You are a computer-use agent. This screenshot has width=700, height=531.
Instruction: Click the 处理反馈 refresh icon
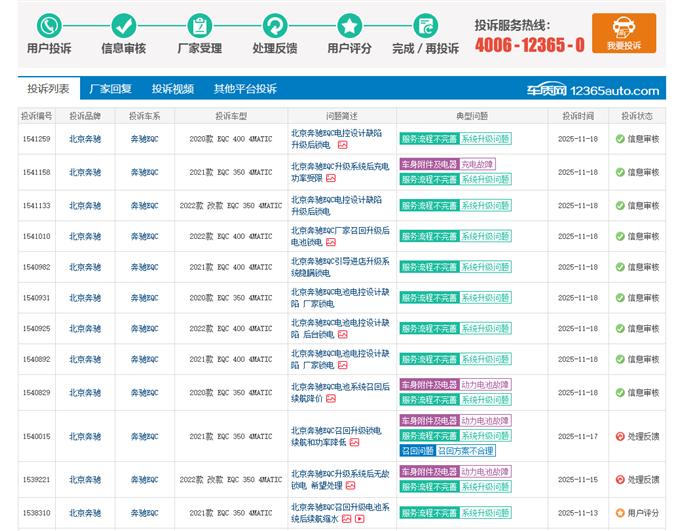click(x=274, y=26)
